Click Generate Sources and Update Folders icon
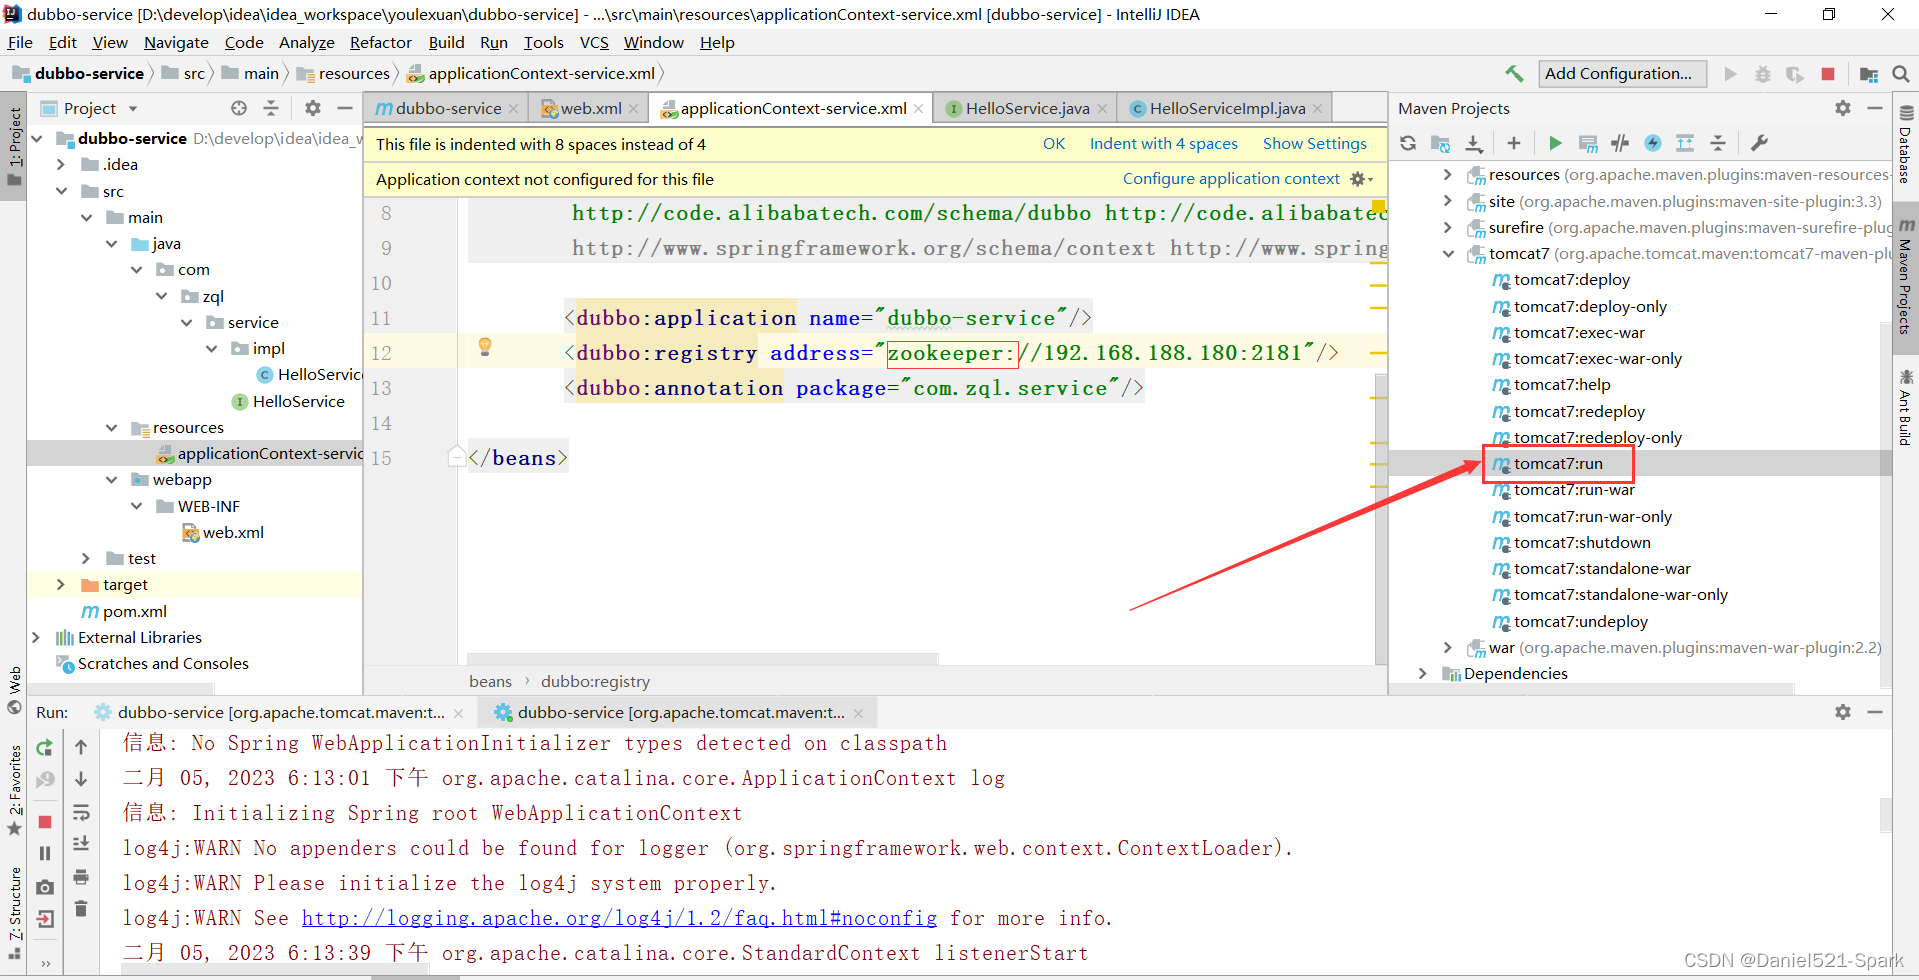 1441,143
